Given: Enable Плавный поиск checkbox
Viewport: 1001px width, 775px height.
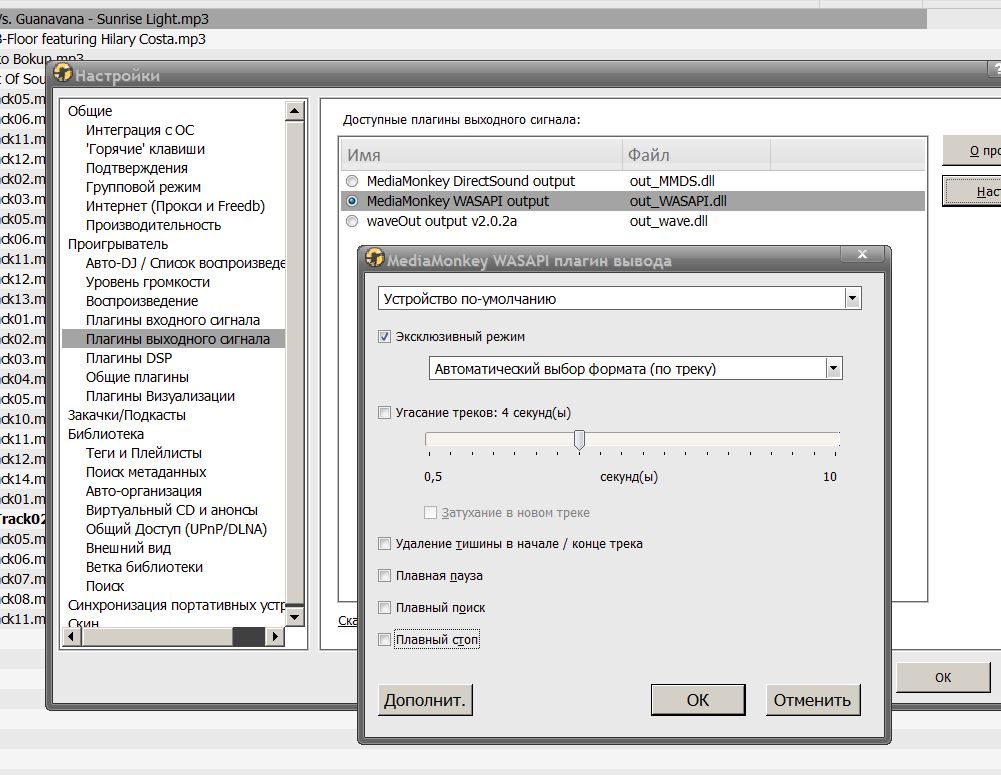Looking at the screenshot, I should [384, 608].
